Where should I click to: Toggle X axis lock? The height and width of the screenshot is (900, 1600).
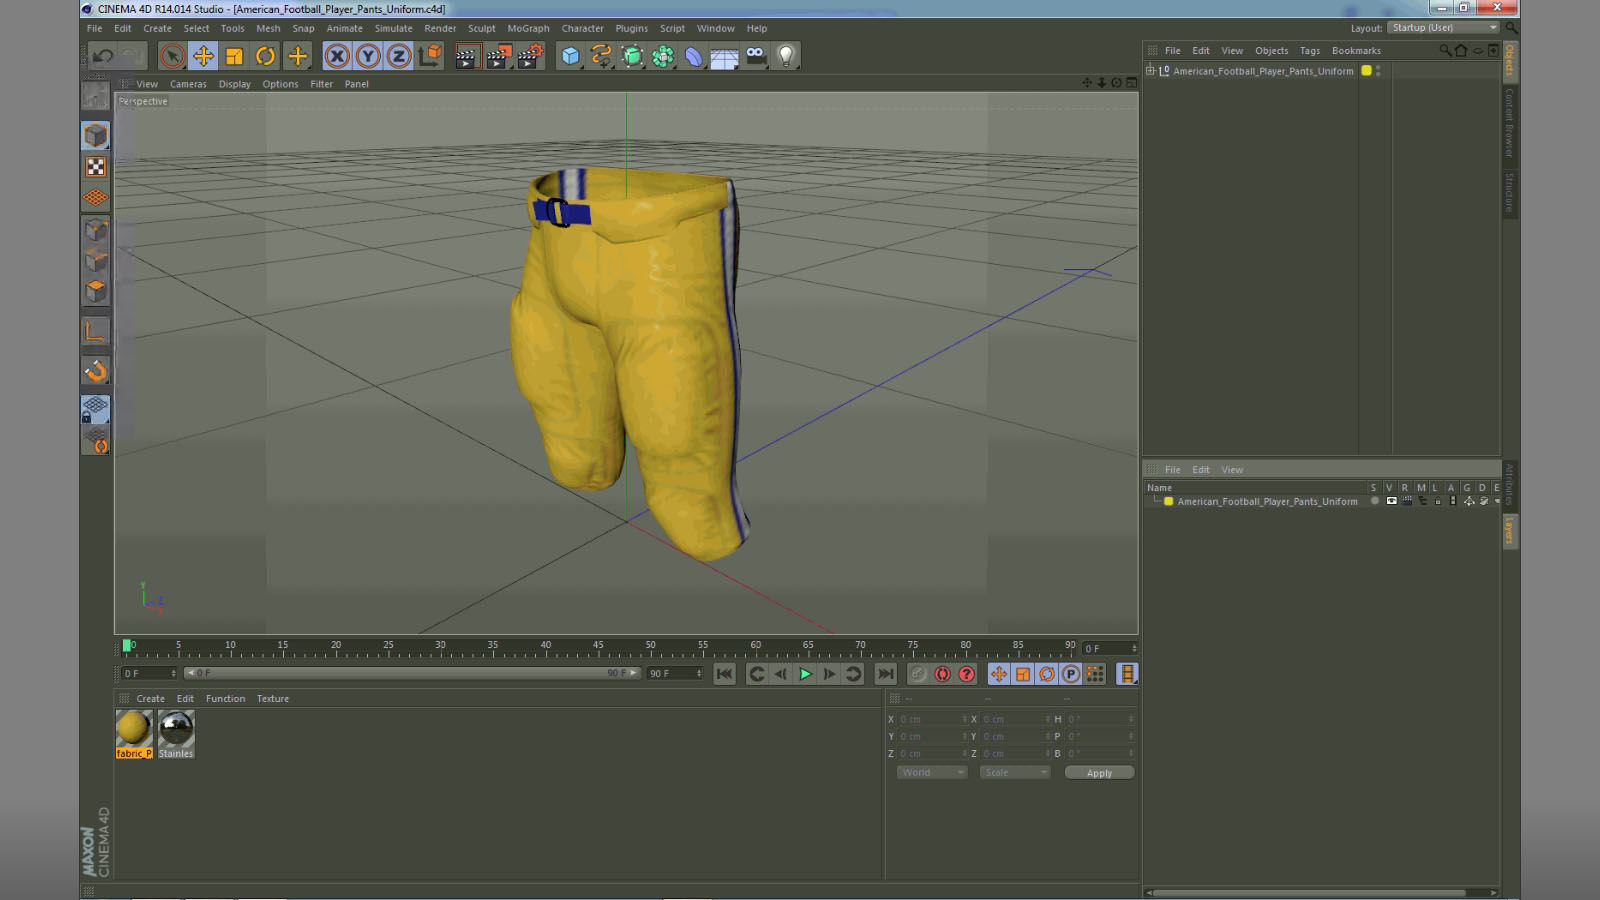(x=337, y=56)
